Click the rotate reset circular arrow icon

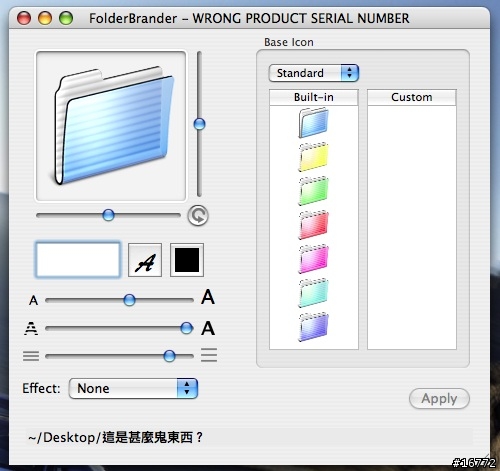[198, 215]
